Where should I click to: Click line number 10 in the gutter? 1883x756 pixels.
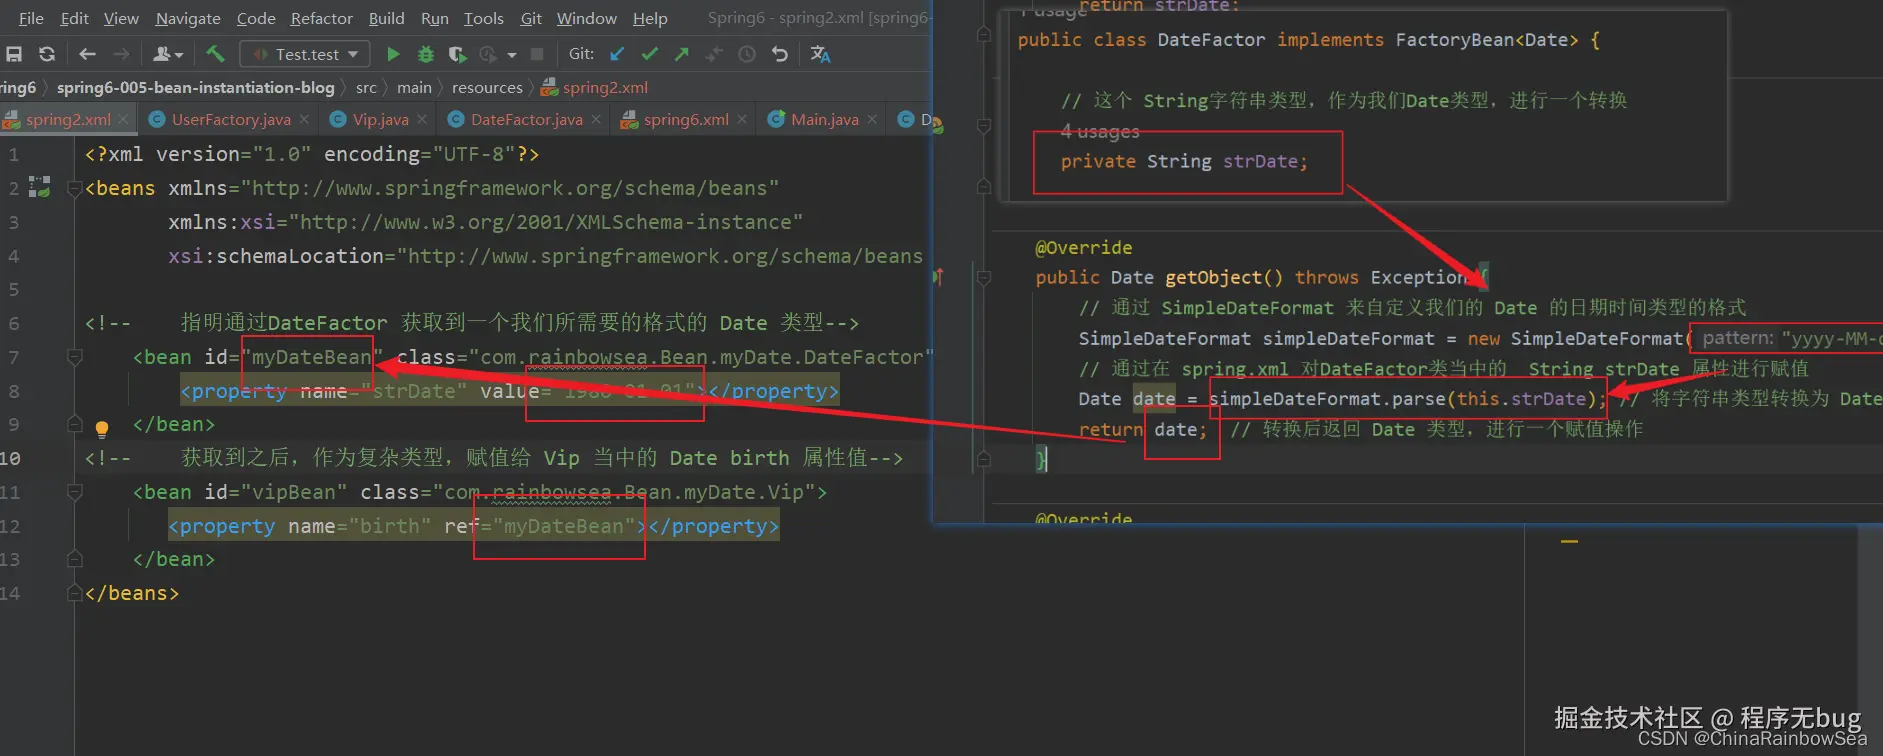tap(10, 458)
